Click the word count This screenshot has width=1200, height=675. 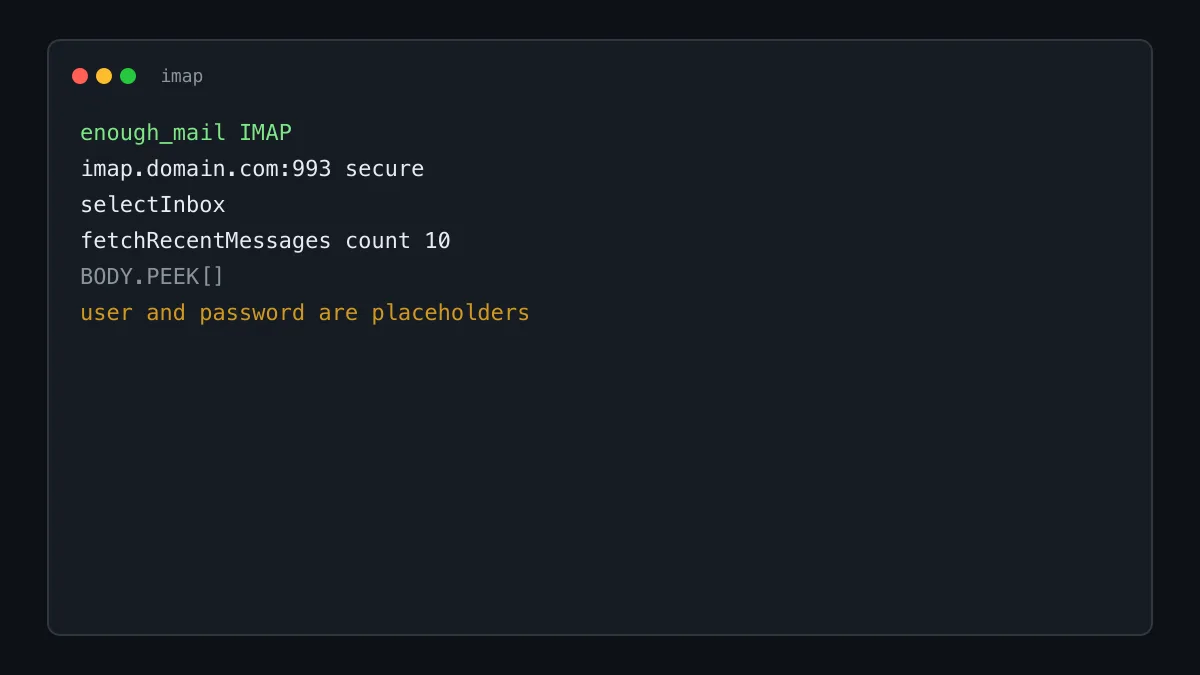(378, 241)
